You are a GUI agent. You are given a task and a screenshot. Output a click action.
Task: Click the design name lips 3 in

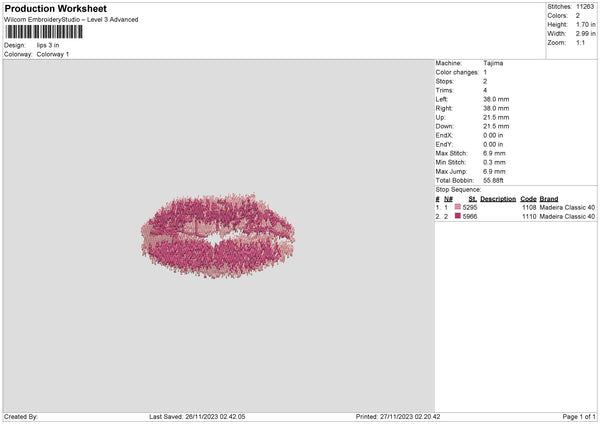50,45
